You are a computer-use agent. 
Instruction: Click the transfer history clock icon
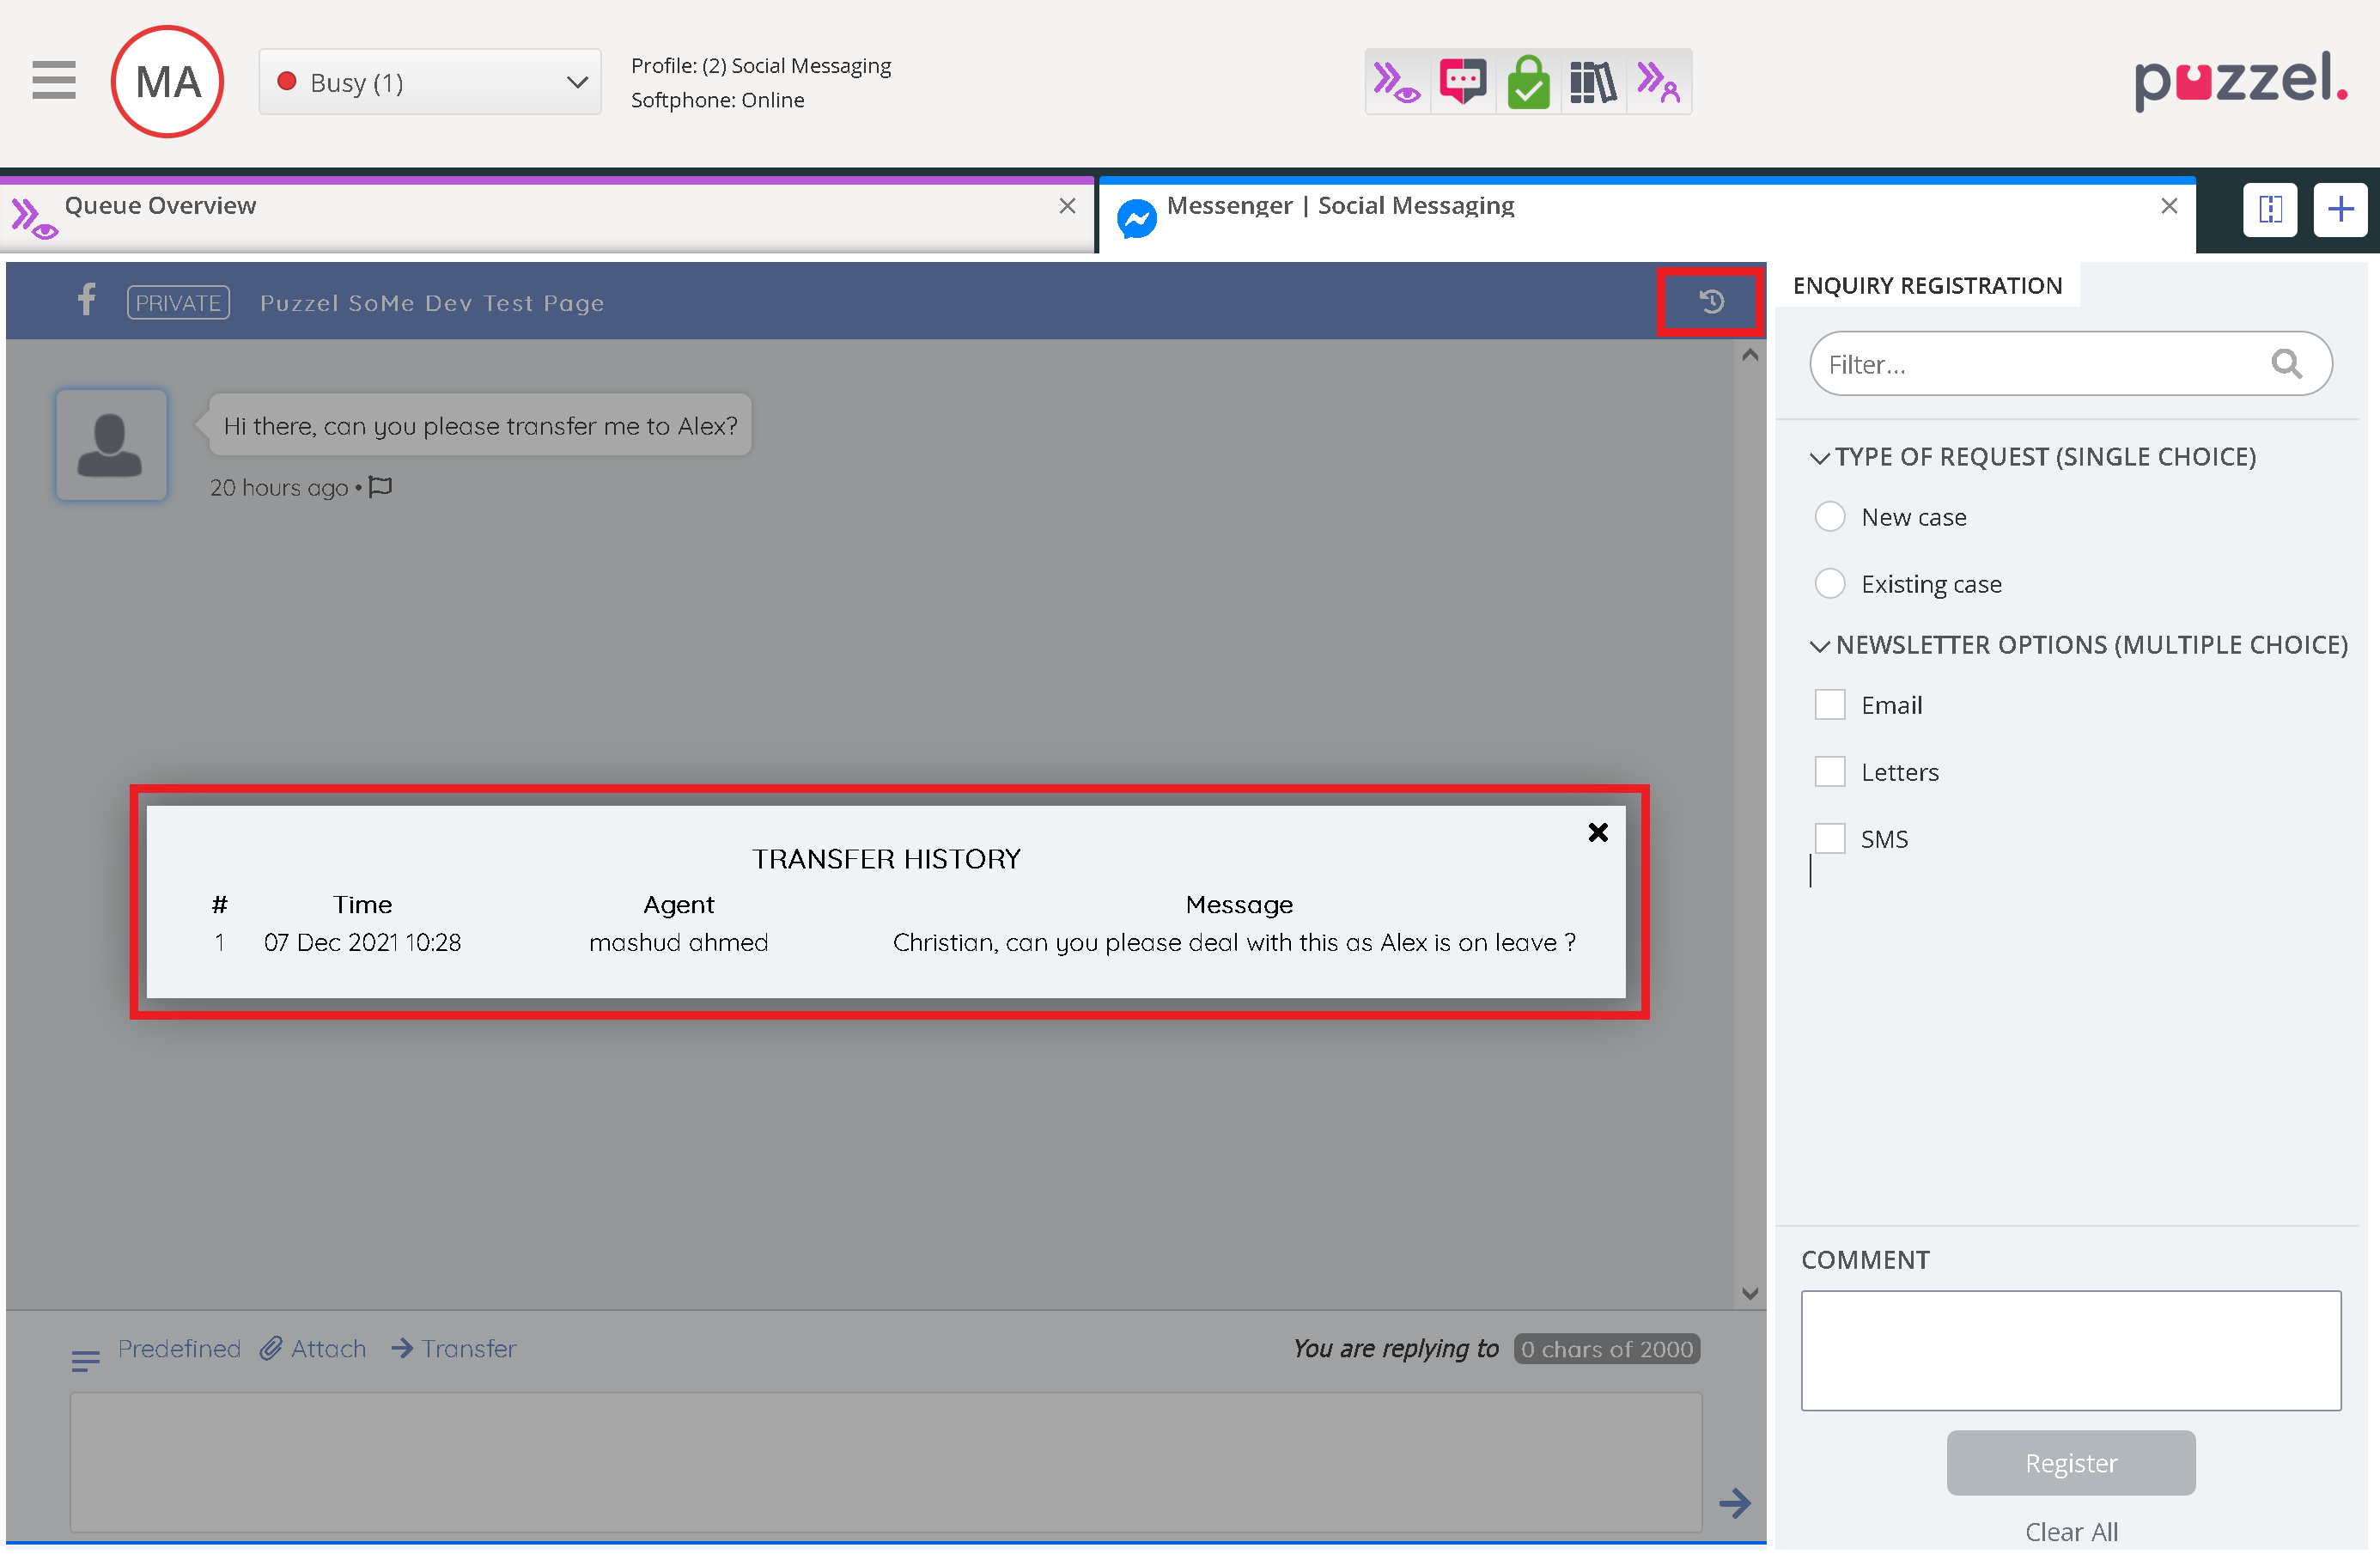coord(1711,301)
